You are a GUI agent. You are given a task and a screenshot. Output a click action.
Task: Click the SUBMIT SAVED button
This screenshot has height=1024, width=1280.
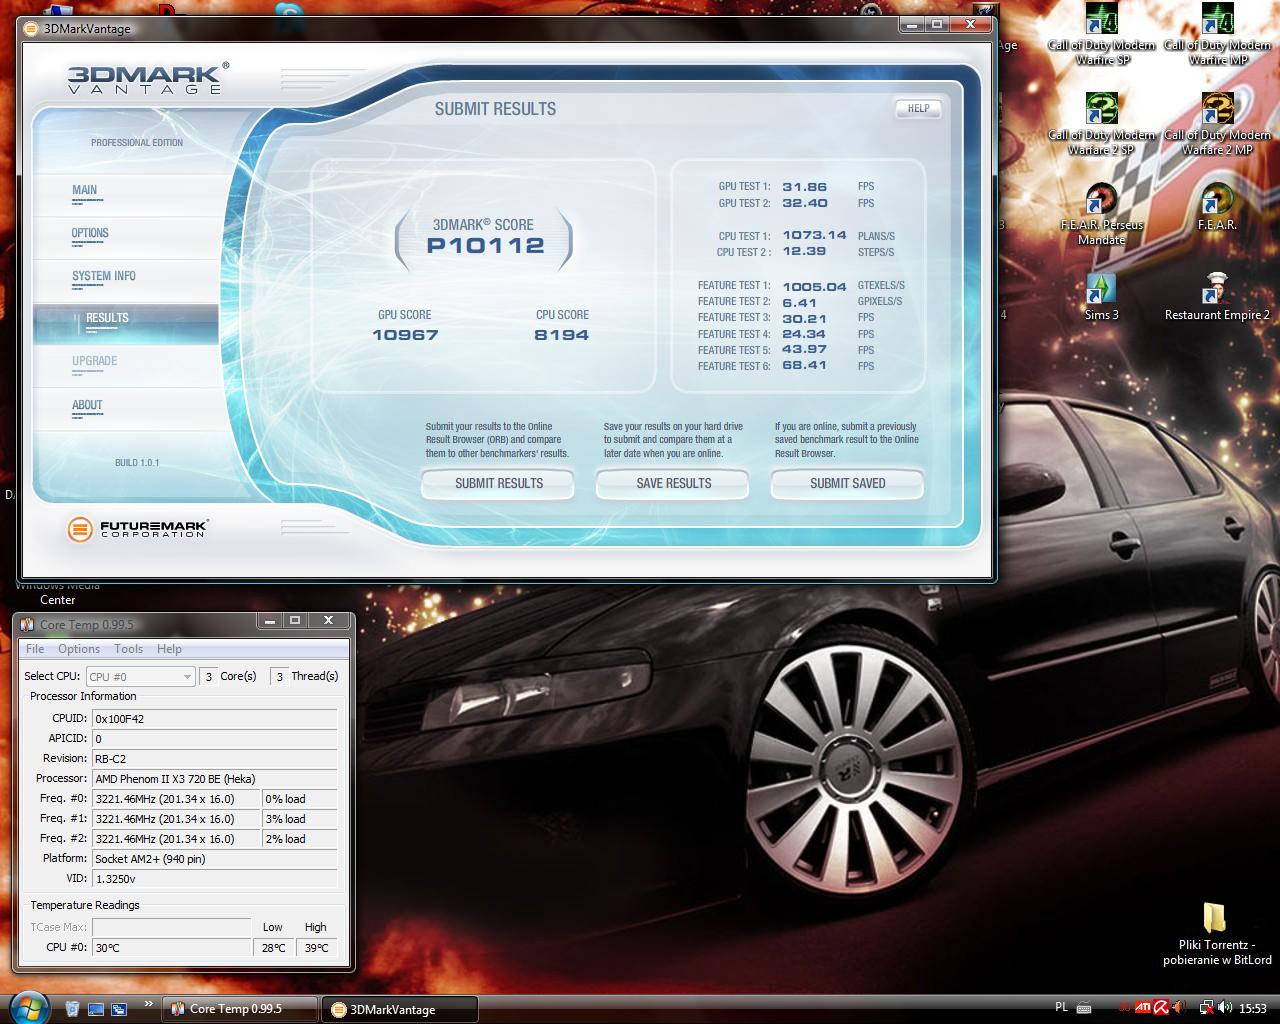coord(847,484)
